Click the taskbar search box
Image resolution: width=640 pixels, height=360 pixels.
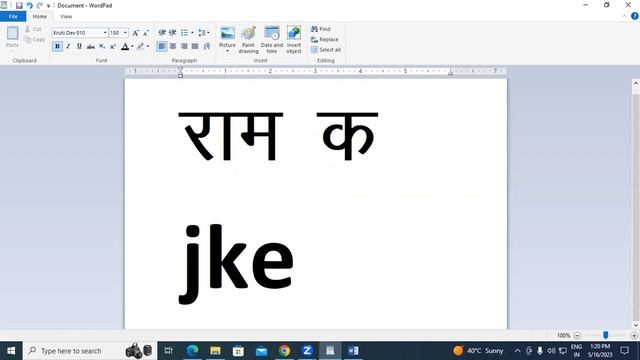(90, 351)
